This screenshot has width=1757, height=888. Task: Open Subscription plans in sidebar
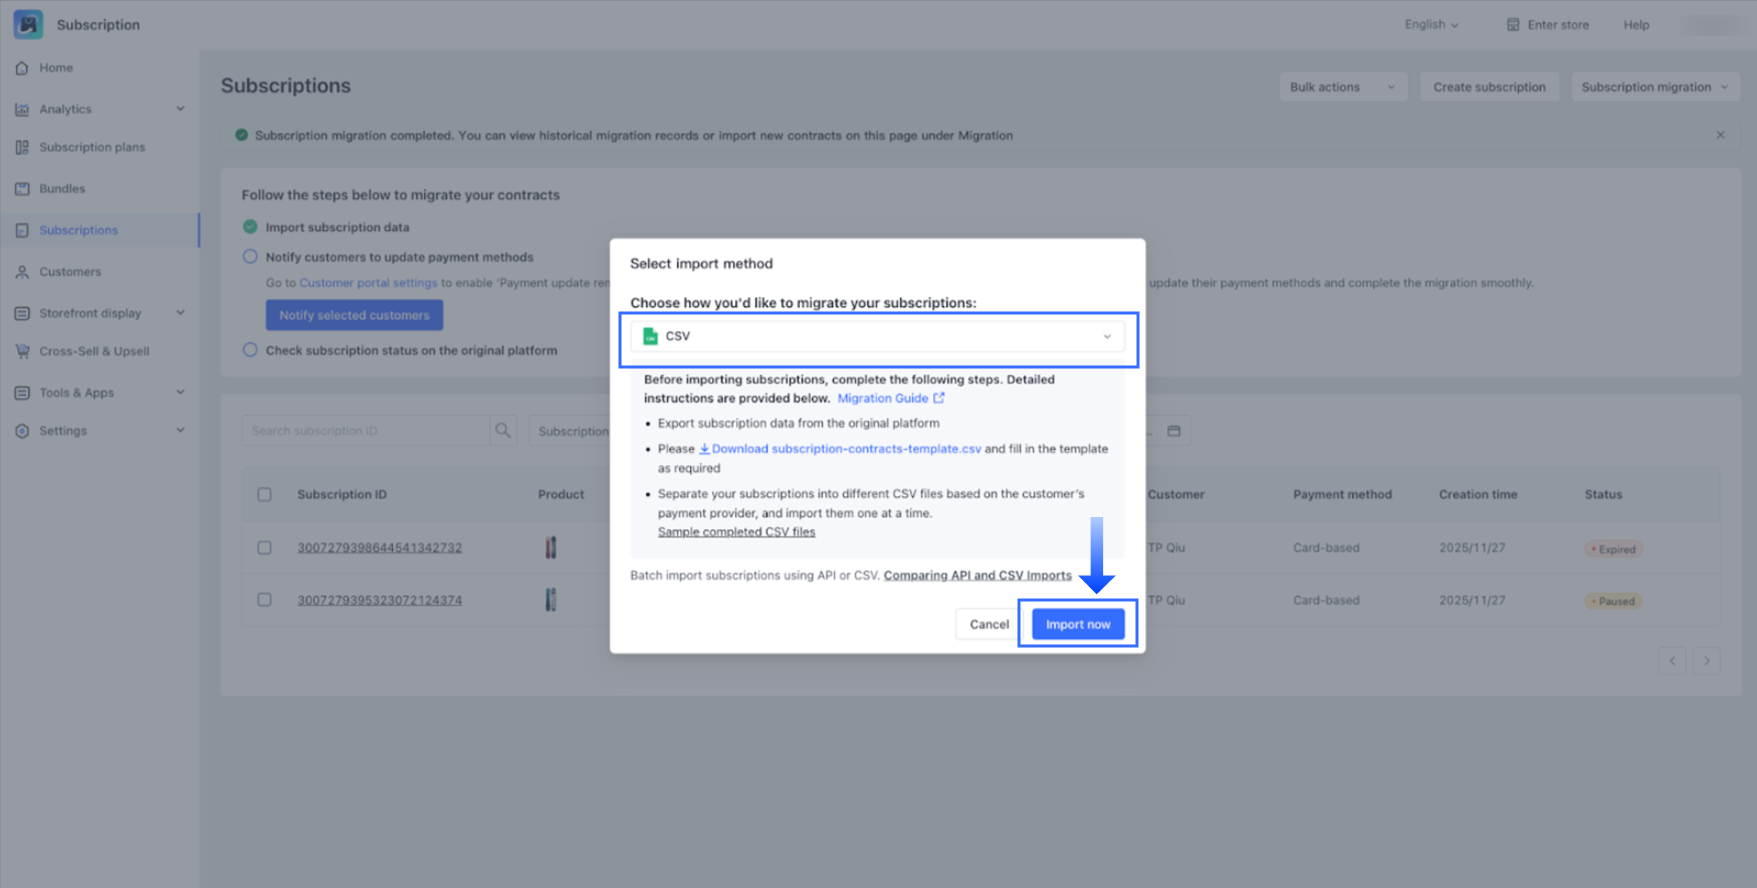(92, 147)
